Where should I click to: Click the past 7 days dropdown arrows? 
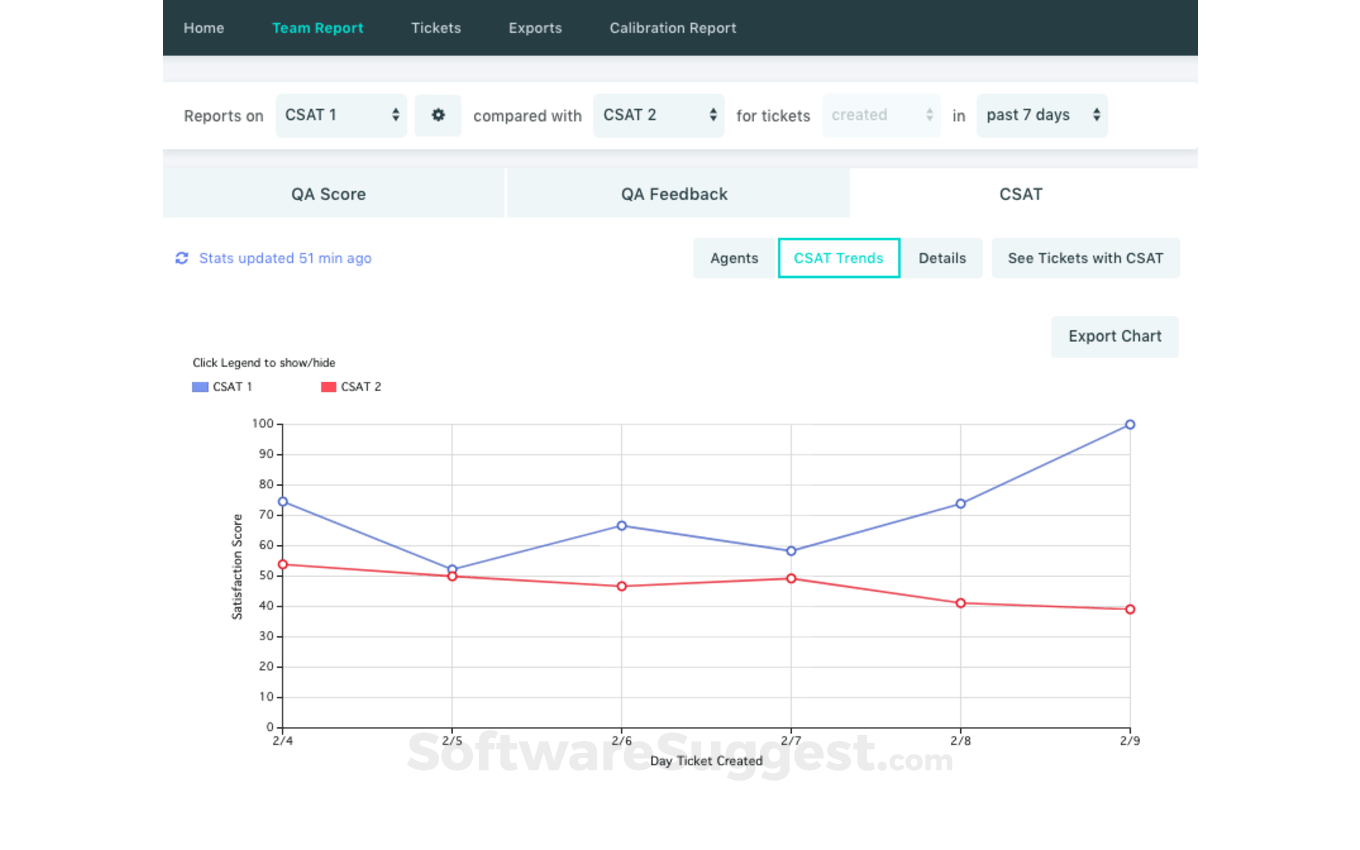point(1097,115)
